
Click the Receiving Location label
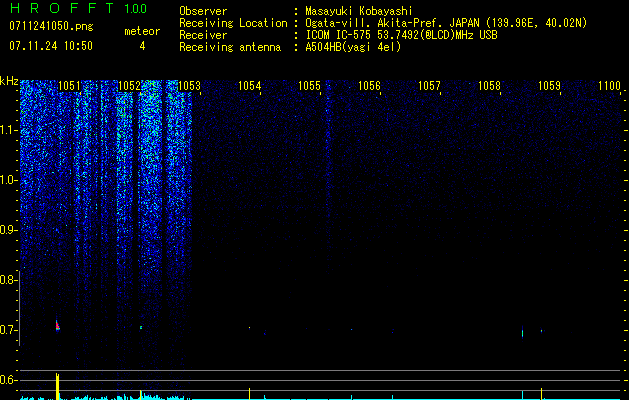click(x=233, y=23)
